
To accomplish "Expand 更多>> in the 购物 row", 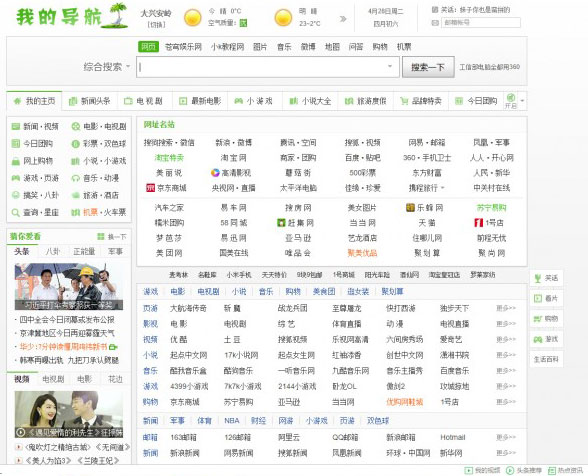I will point(506,402).
